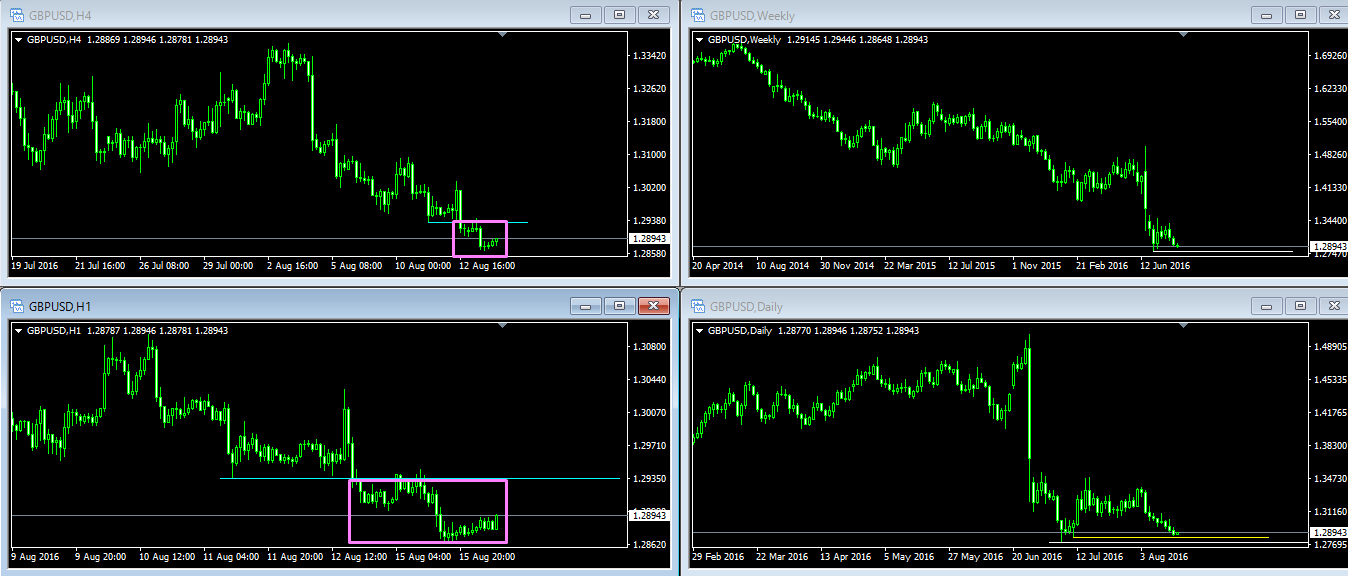
Task: Open triangle dropdown beside GBPUSD,H4 chart label
Action: (x=19, y=40)
